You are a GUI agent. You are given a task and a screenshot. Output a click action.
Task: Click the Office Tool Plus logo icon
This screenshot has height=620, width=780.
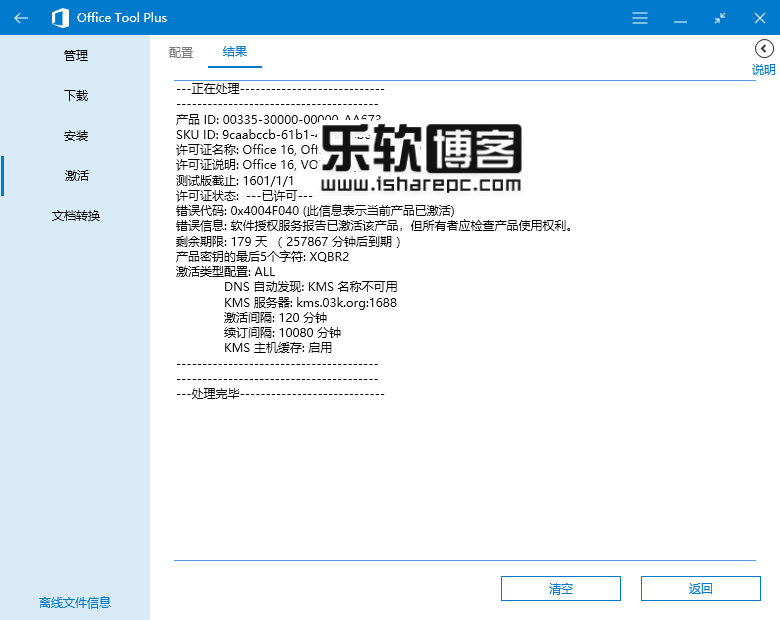[x=61, y=18]
